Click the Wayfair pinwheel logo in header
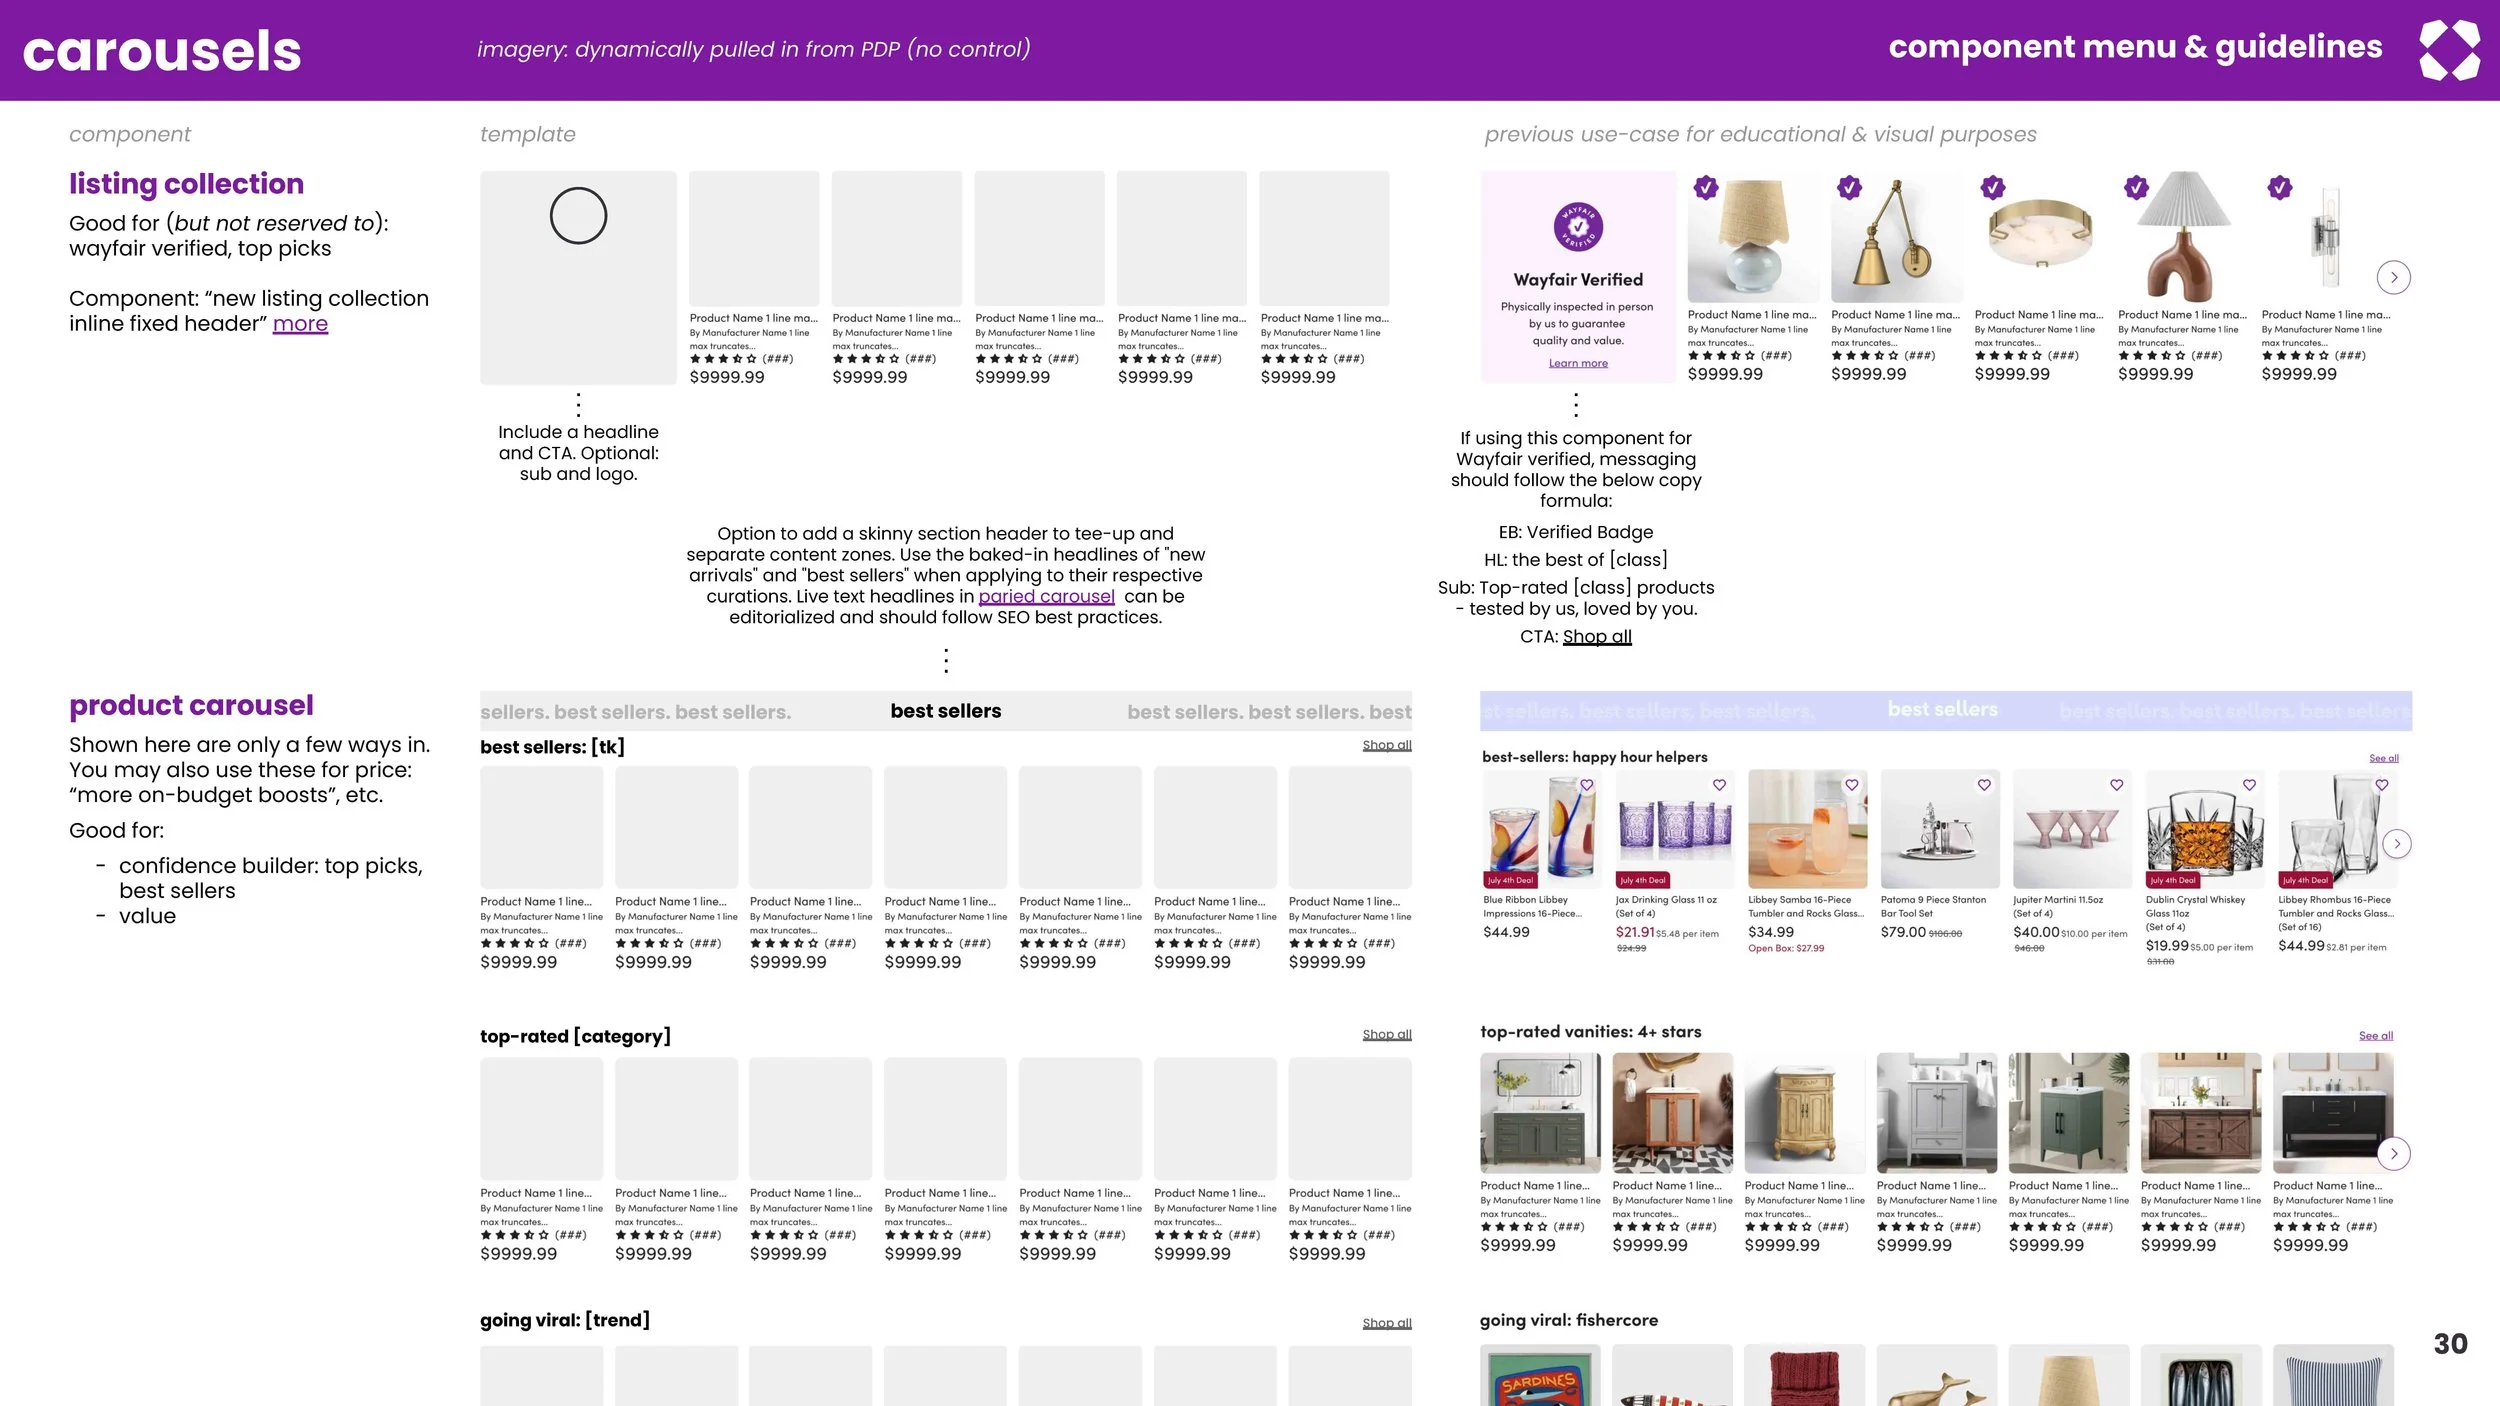Image resolution: width=2500 pixels, height=1406 pixels. coord(2449,50)
